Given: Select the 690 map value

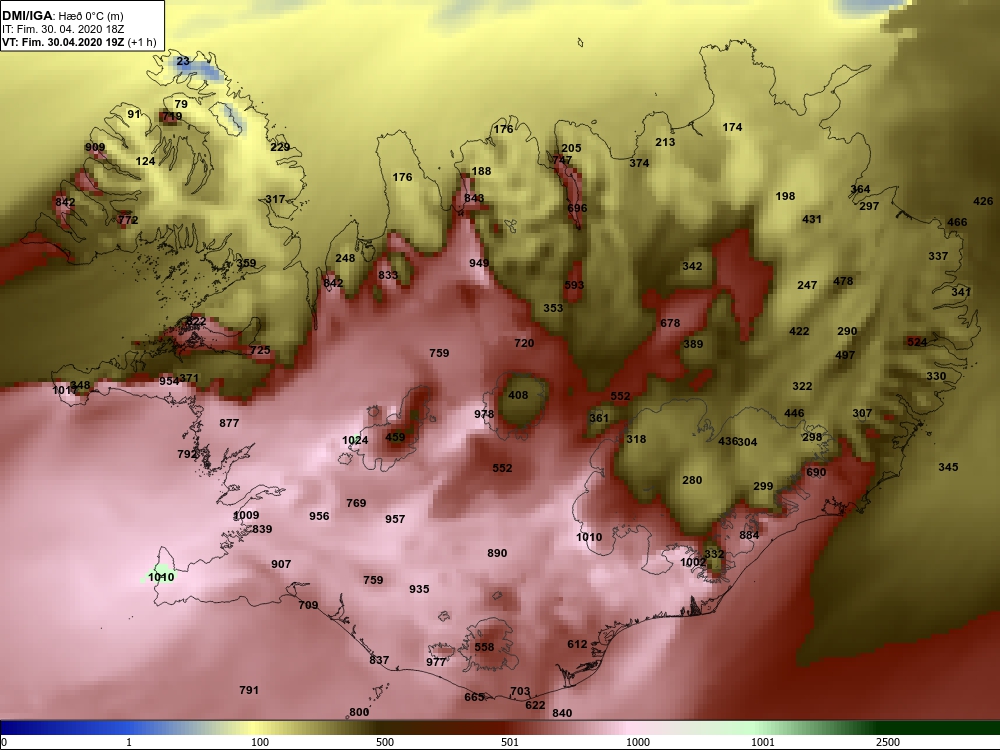Looking at the screenshot, I should pyautogui.click(x=816, y=472).
